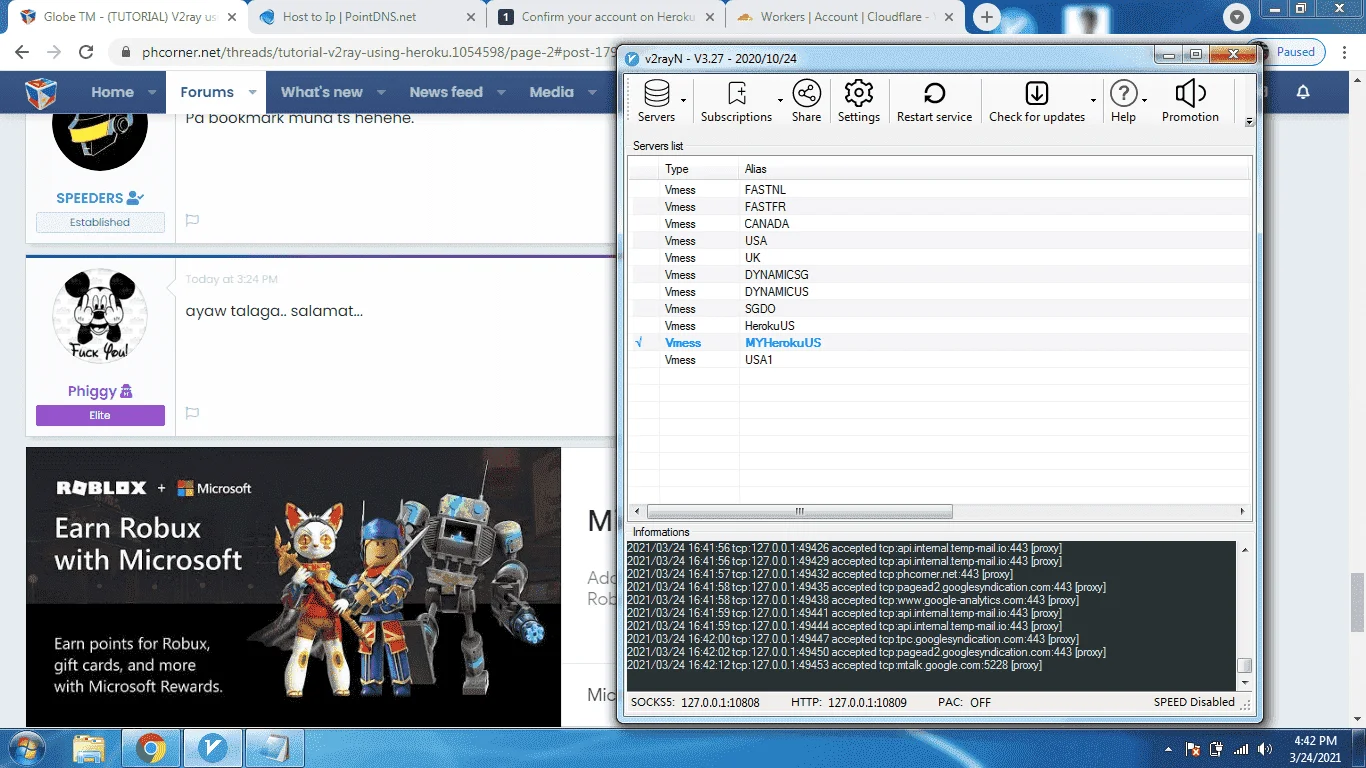Open the News feed menu
The image size is (1366, 768).
tap(446, 92)
